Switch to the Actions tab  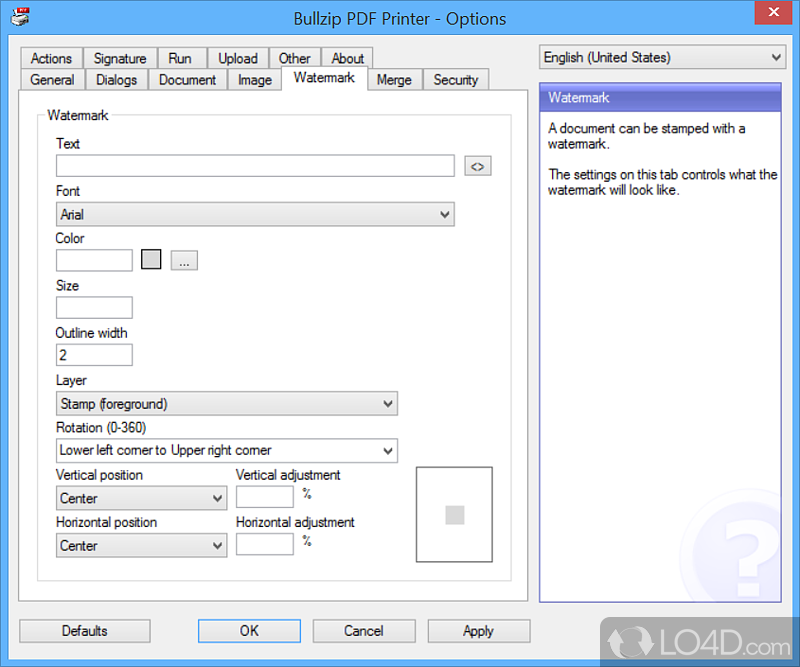[52, 58]
